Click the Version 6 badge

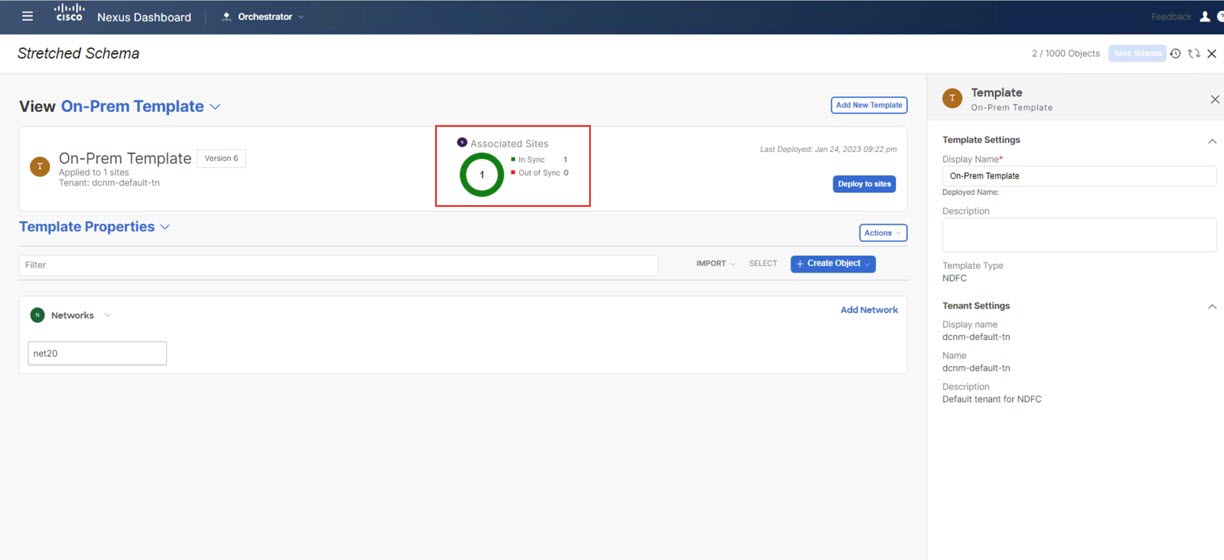(221, 158)
